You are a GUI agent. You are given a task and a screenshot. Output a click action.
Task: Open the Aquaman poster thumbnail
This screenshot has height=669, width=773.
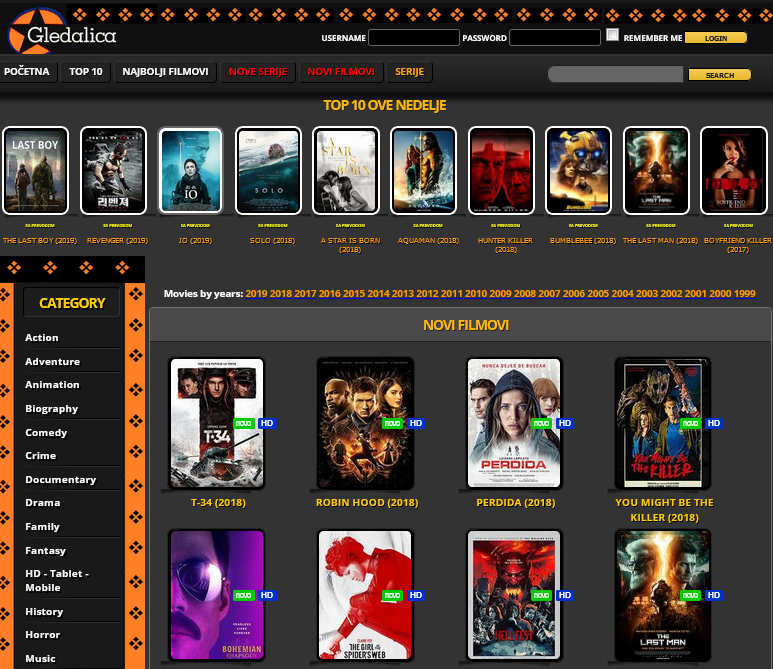(x=423, y=171)
